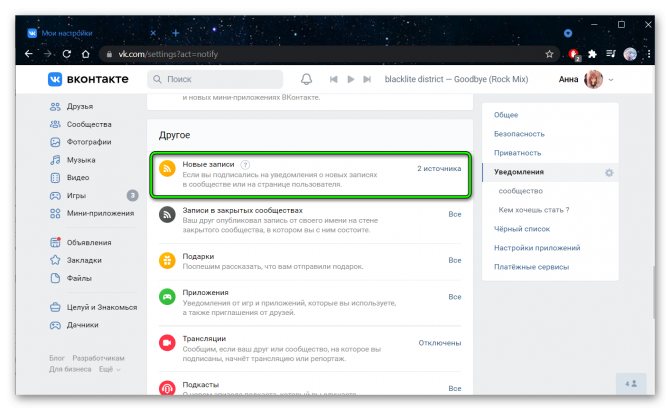670x410 pixels.
Task: Reload the vk.com page
Action: tap(67, 54)
